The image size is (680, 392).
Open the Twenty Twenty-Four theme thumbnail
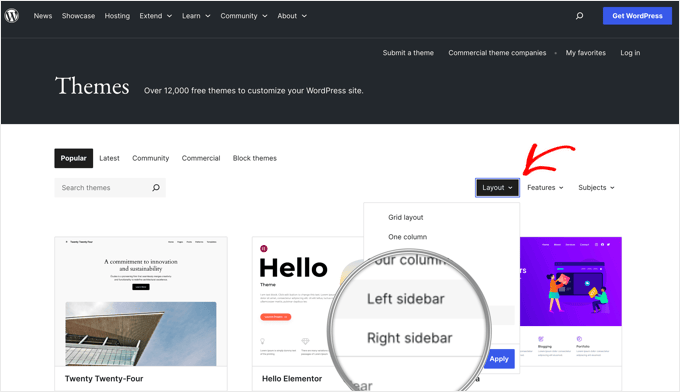tap(141, 301)
